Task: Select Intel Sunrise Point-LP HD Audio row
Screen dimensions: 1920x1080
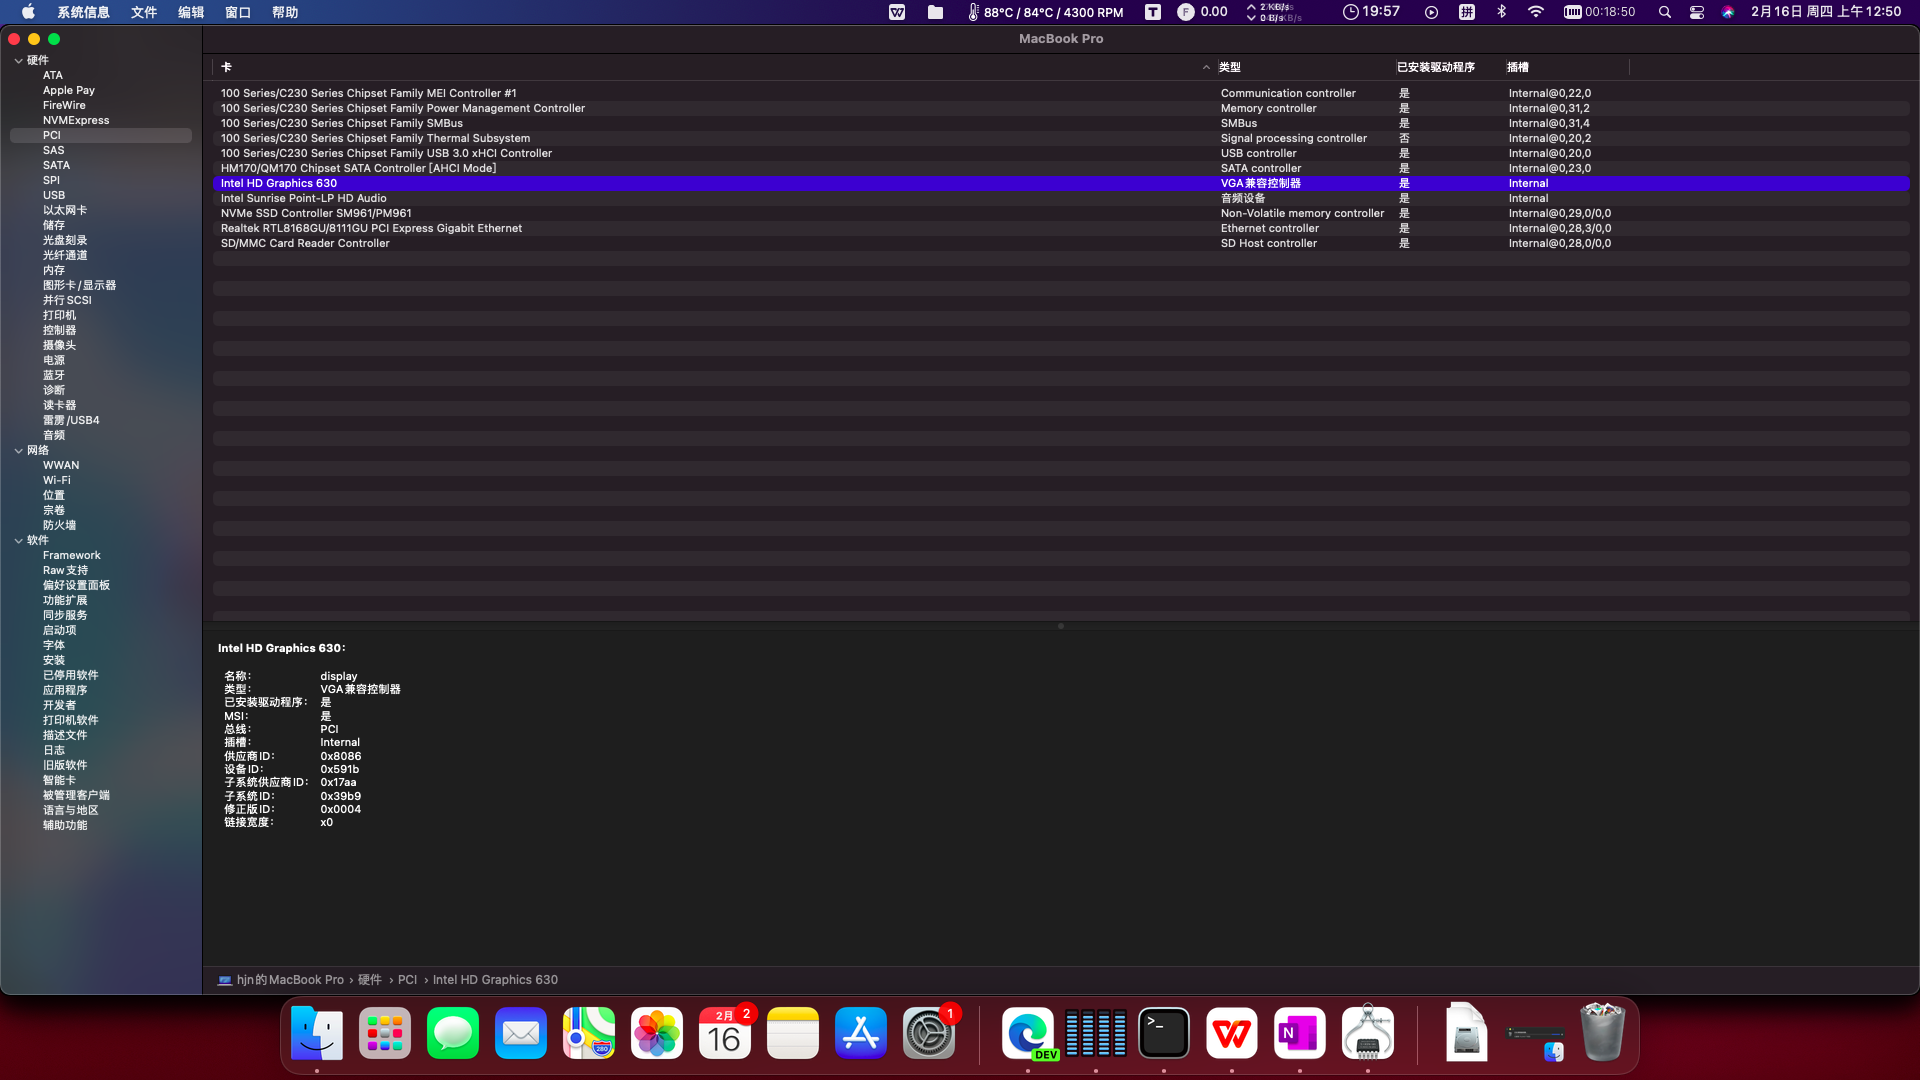Action: click(1061, 198)
